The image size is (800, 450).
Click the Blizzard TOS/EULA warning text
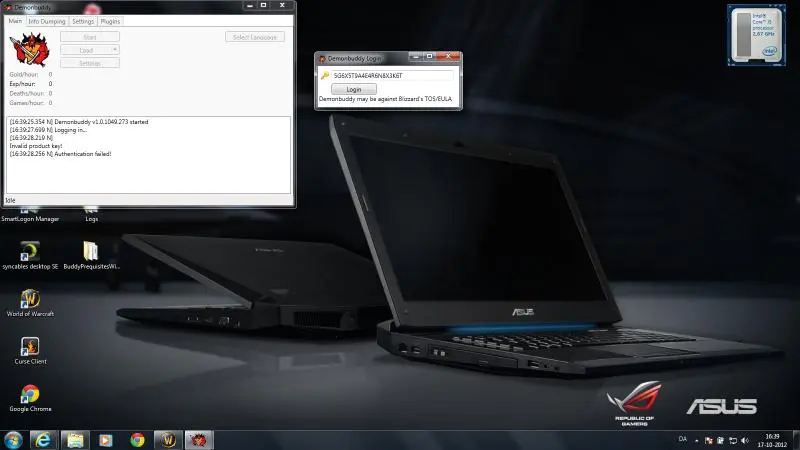pos(385,99)
